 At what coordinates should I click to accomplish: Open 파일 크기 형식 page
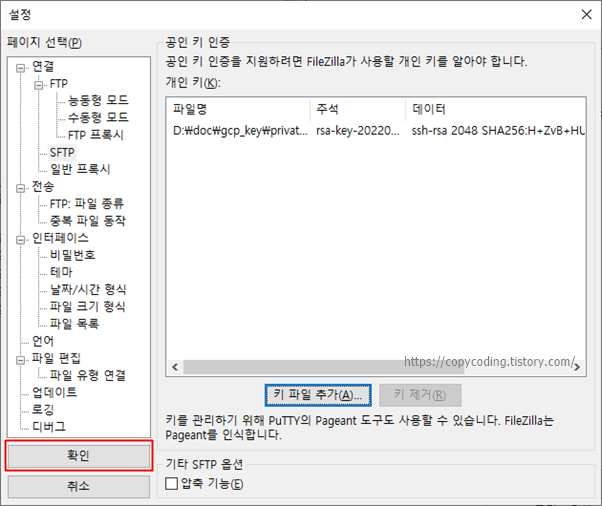click(88, 307)
